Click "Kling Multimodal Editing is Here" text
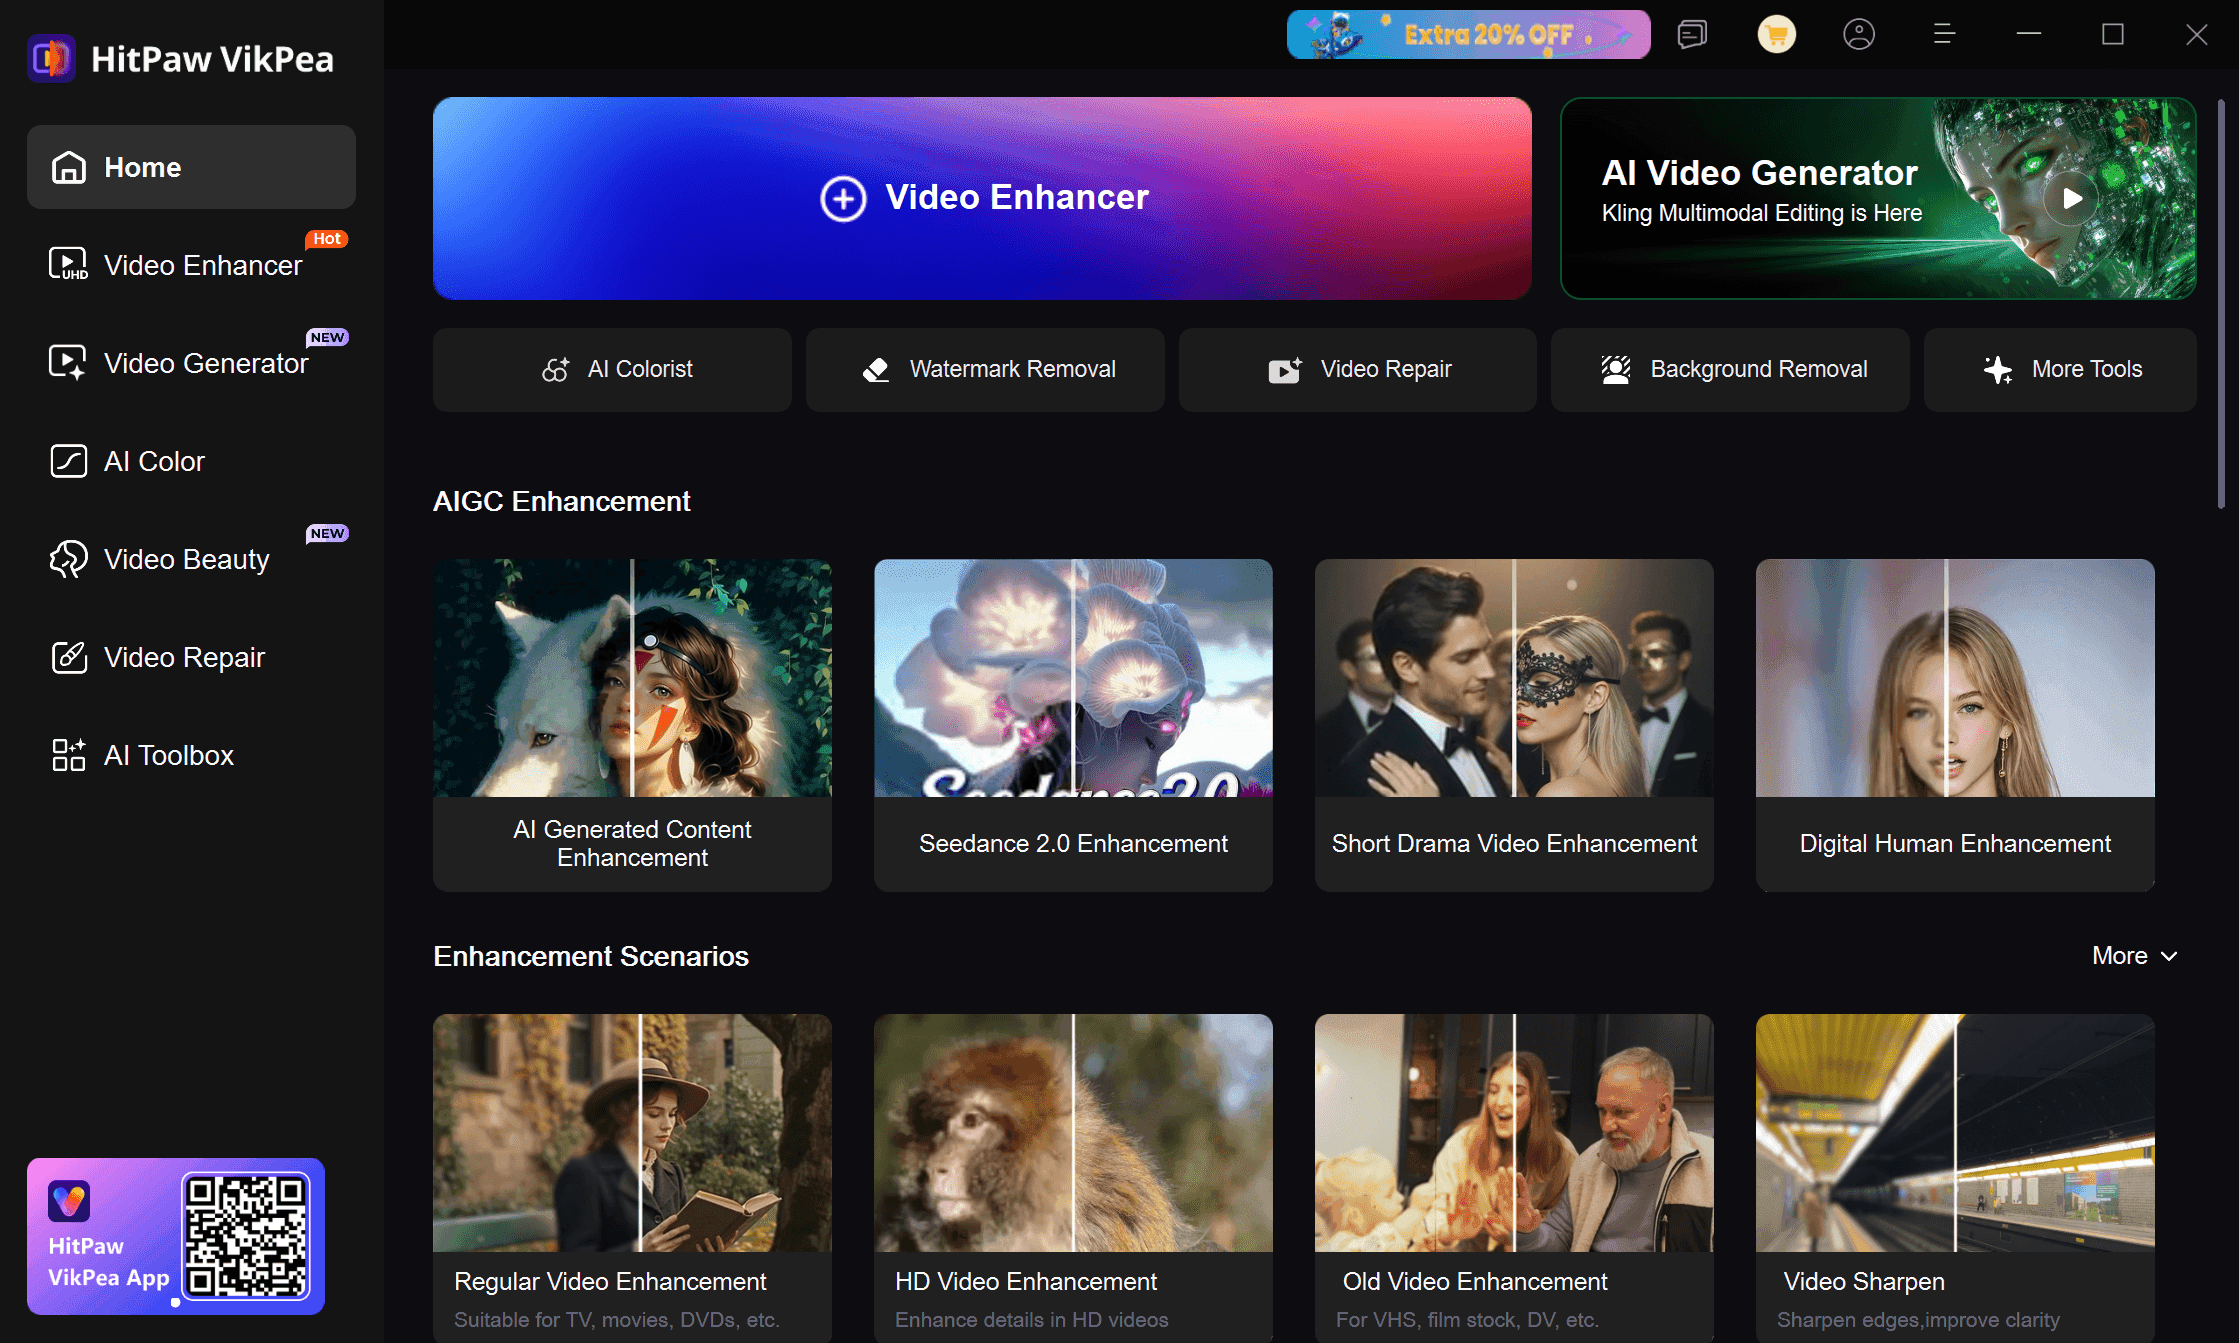Image resolution: width=2239 pixels, height=1343 pixels. coord(1762,213)
